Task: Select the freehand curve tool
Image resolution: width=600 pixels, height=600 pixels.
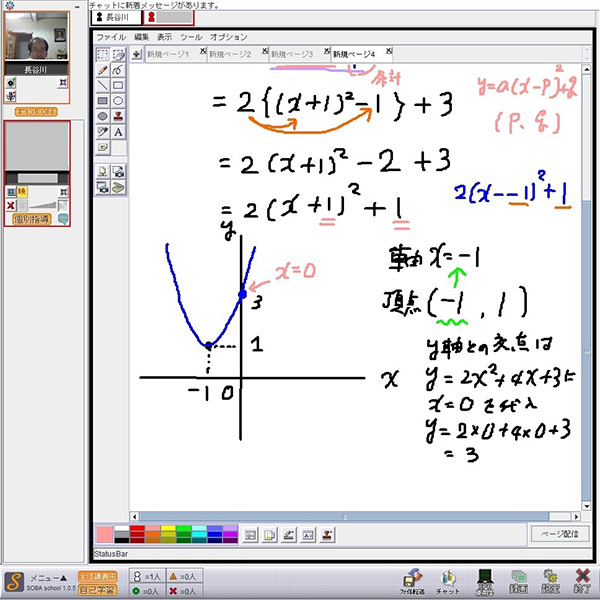Action: 119,70
